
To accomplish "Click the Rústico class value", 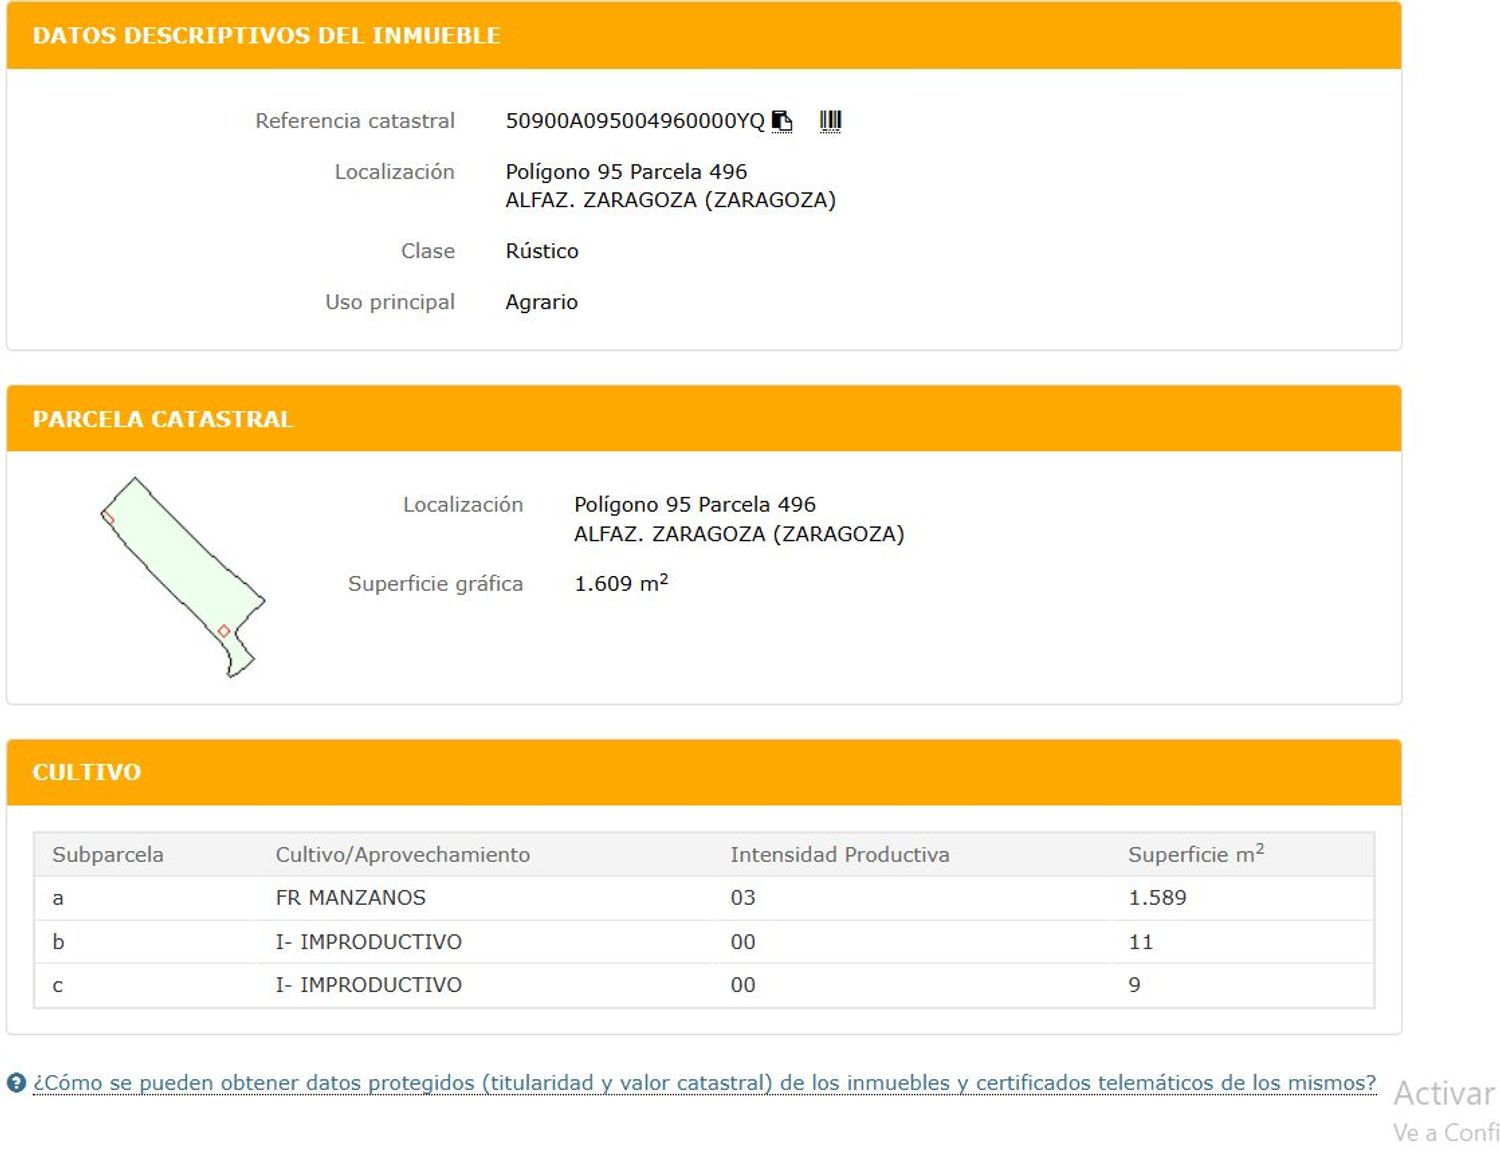I will [541, 251].
